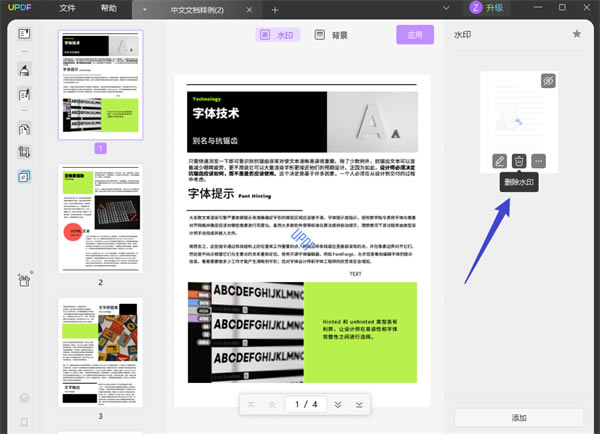Expand the dropdown chevron beside the upgrade button
This screenshot has width=600, height=434.
444,9
